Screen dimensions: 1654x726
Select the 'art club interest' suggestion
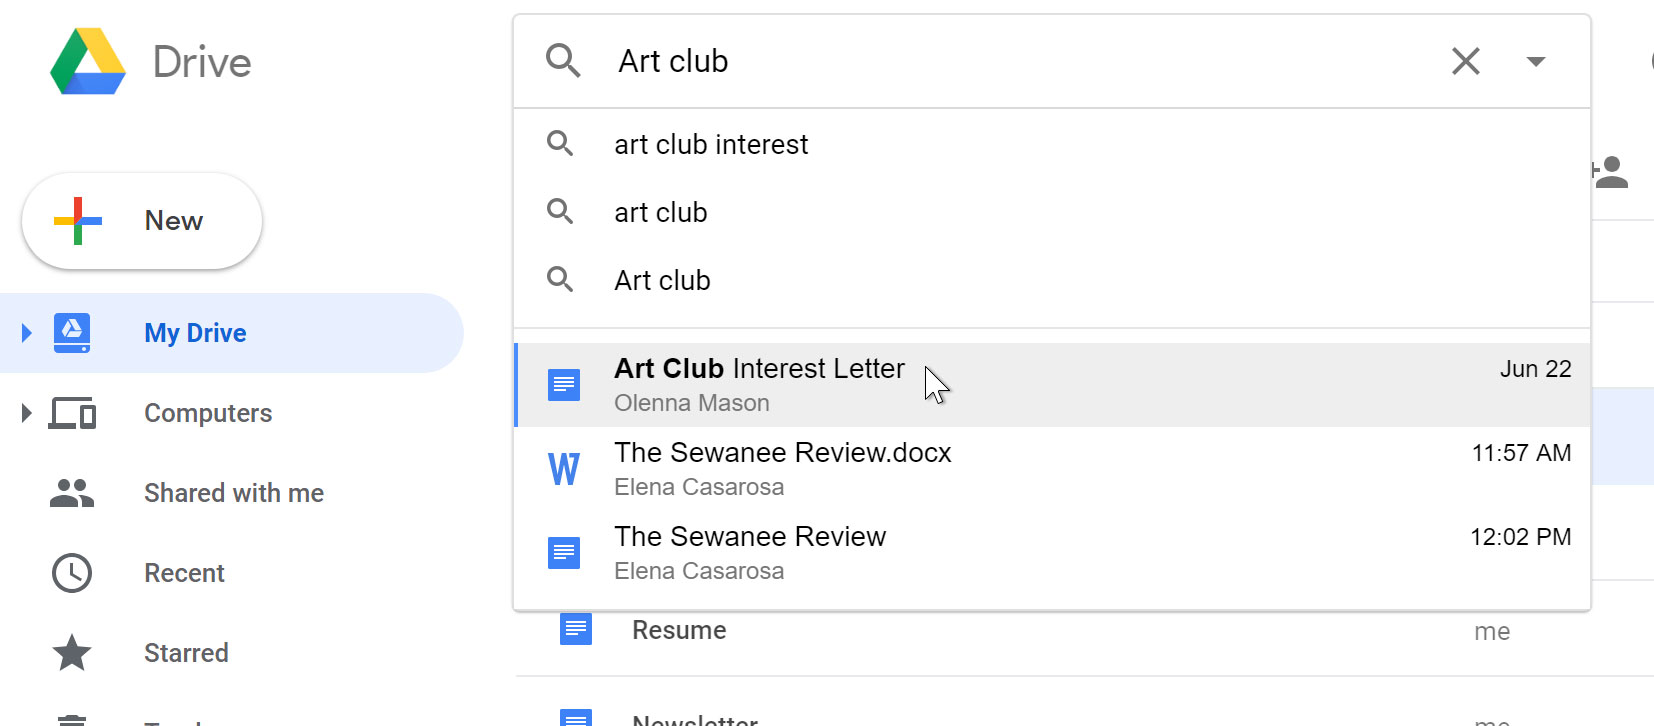point(711,144)
